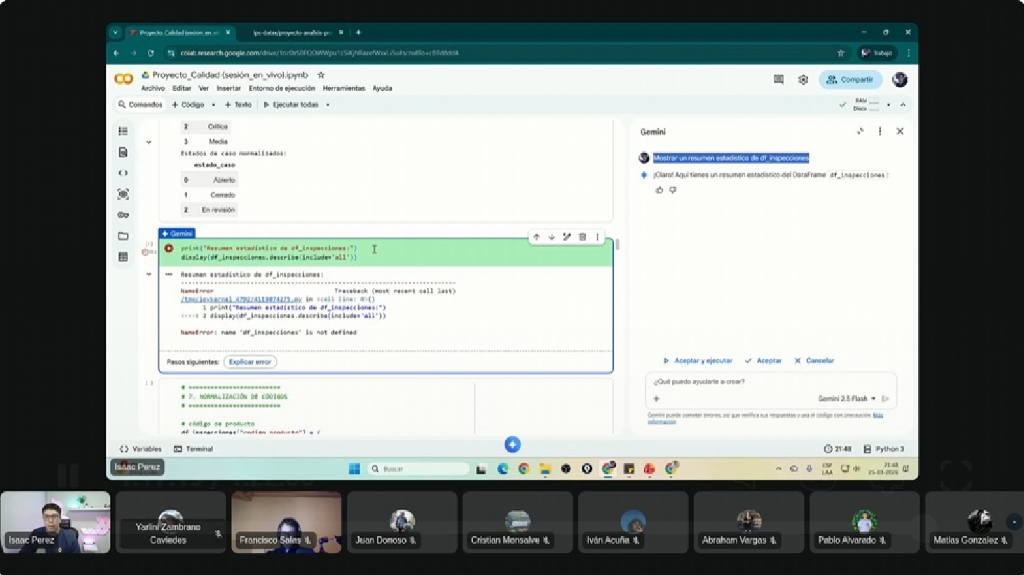
Task: Open the Insertar menu
Action: 229,88
